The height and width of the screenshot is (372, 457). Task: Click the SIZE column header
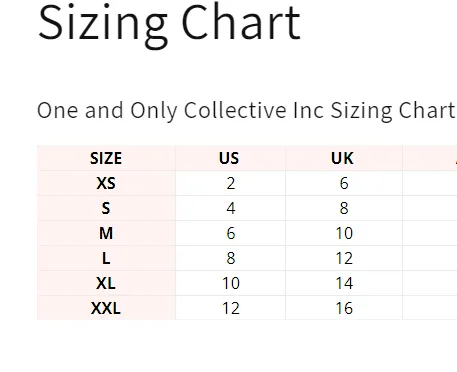(106, 158)
